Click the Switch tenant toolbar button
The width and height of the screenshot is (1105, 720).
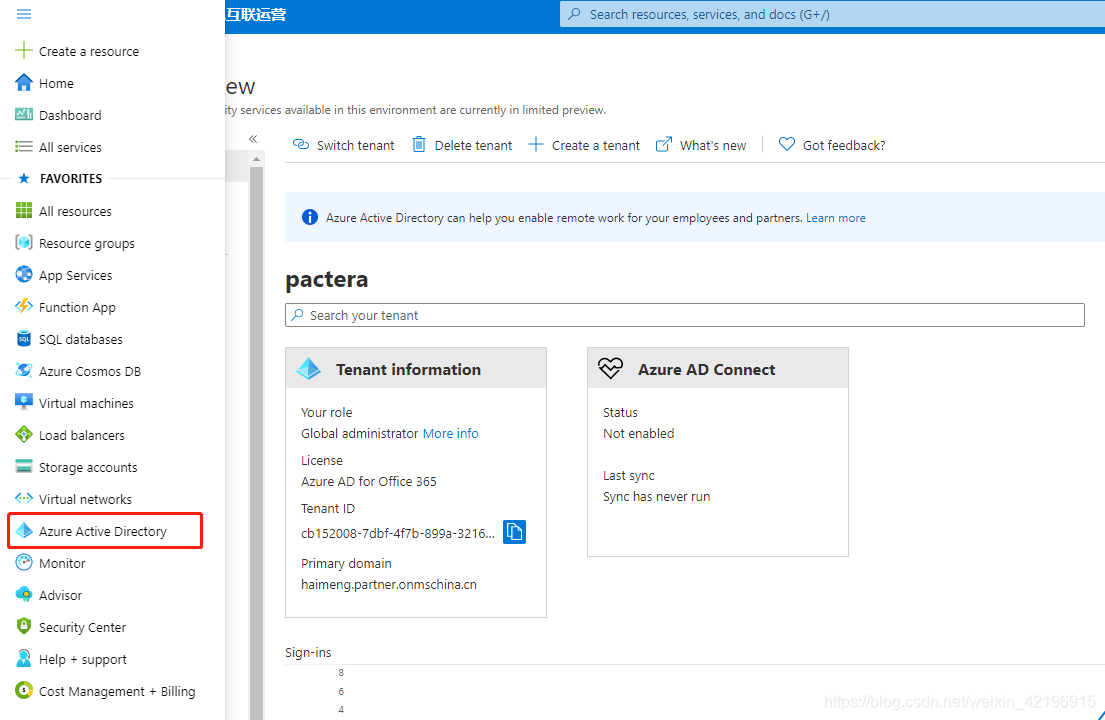pos(343,145)
